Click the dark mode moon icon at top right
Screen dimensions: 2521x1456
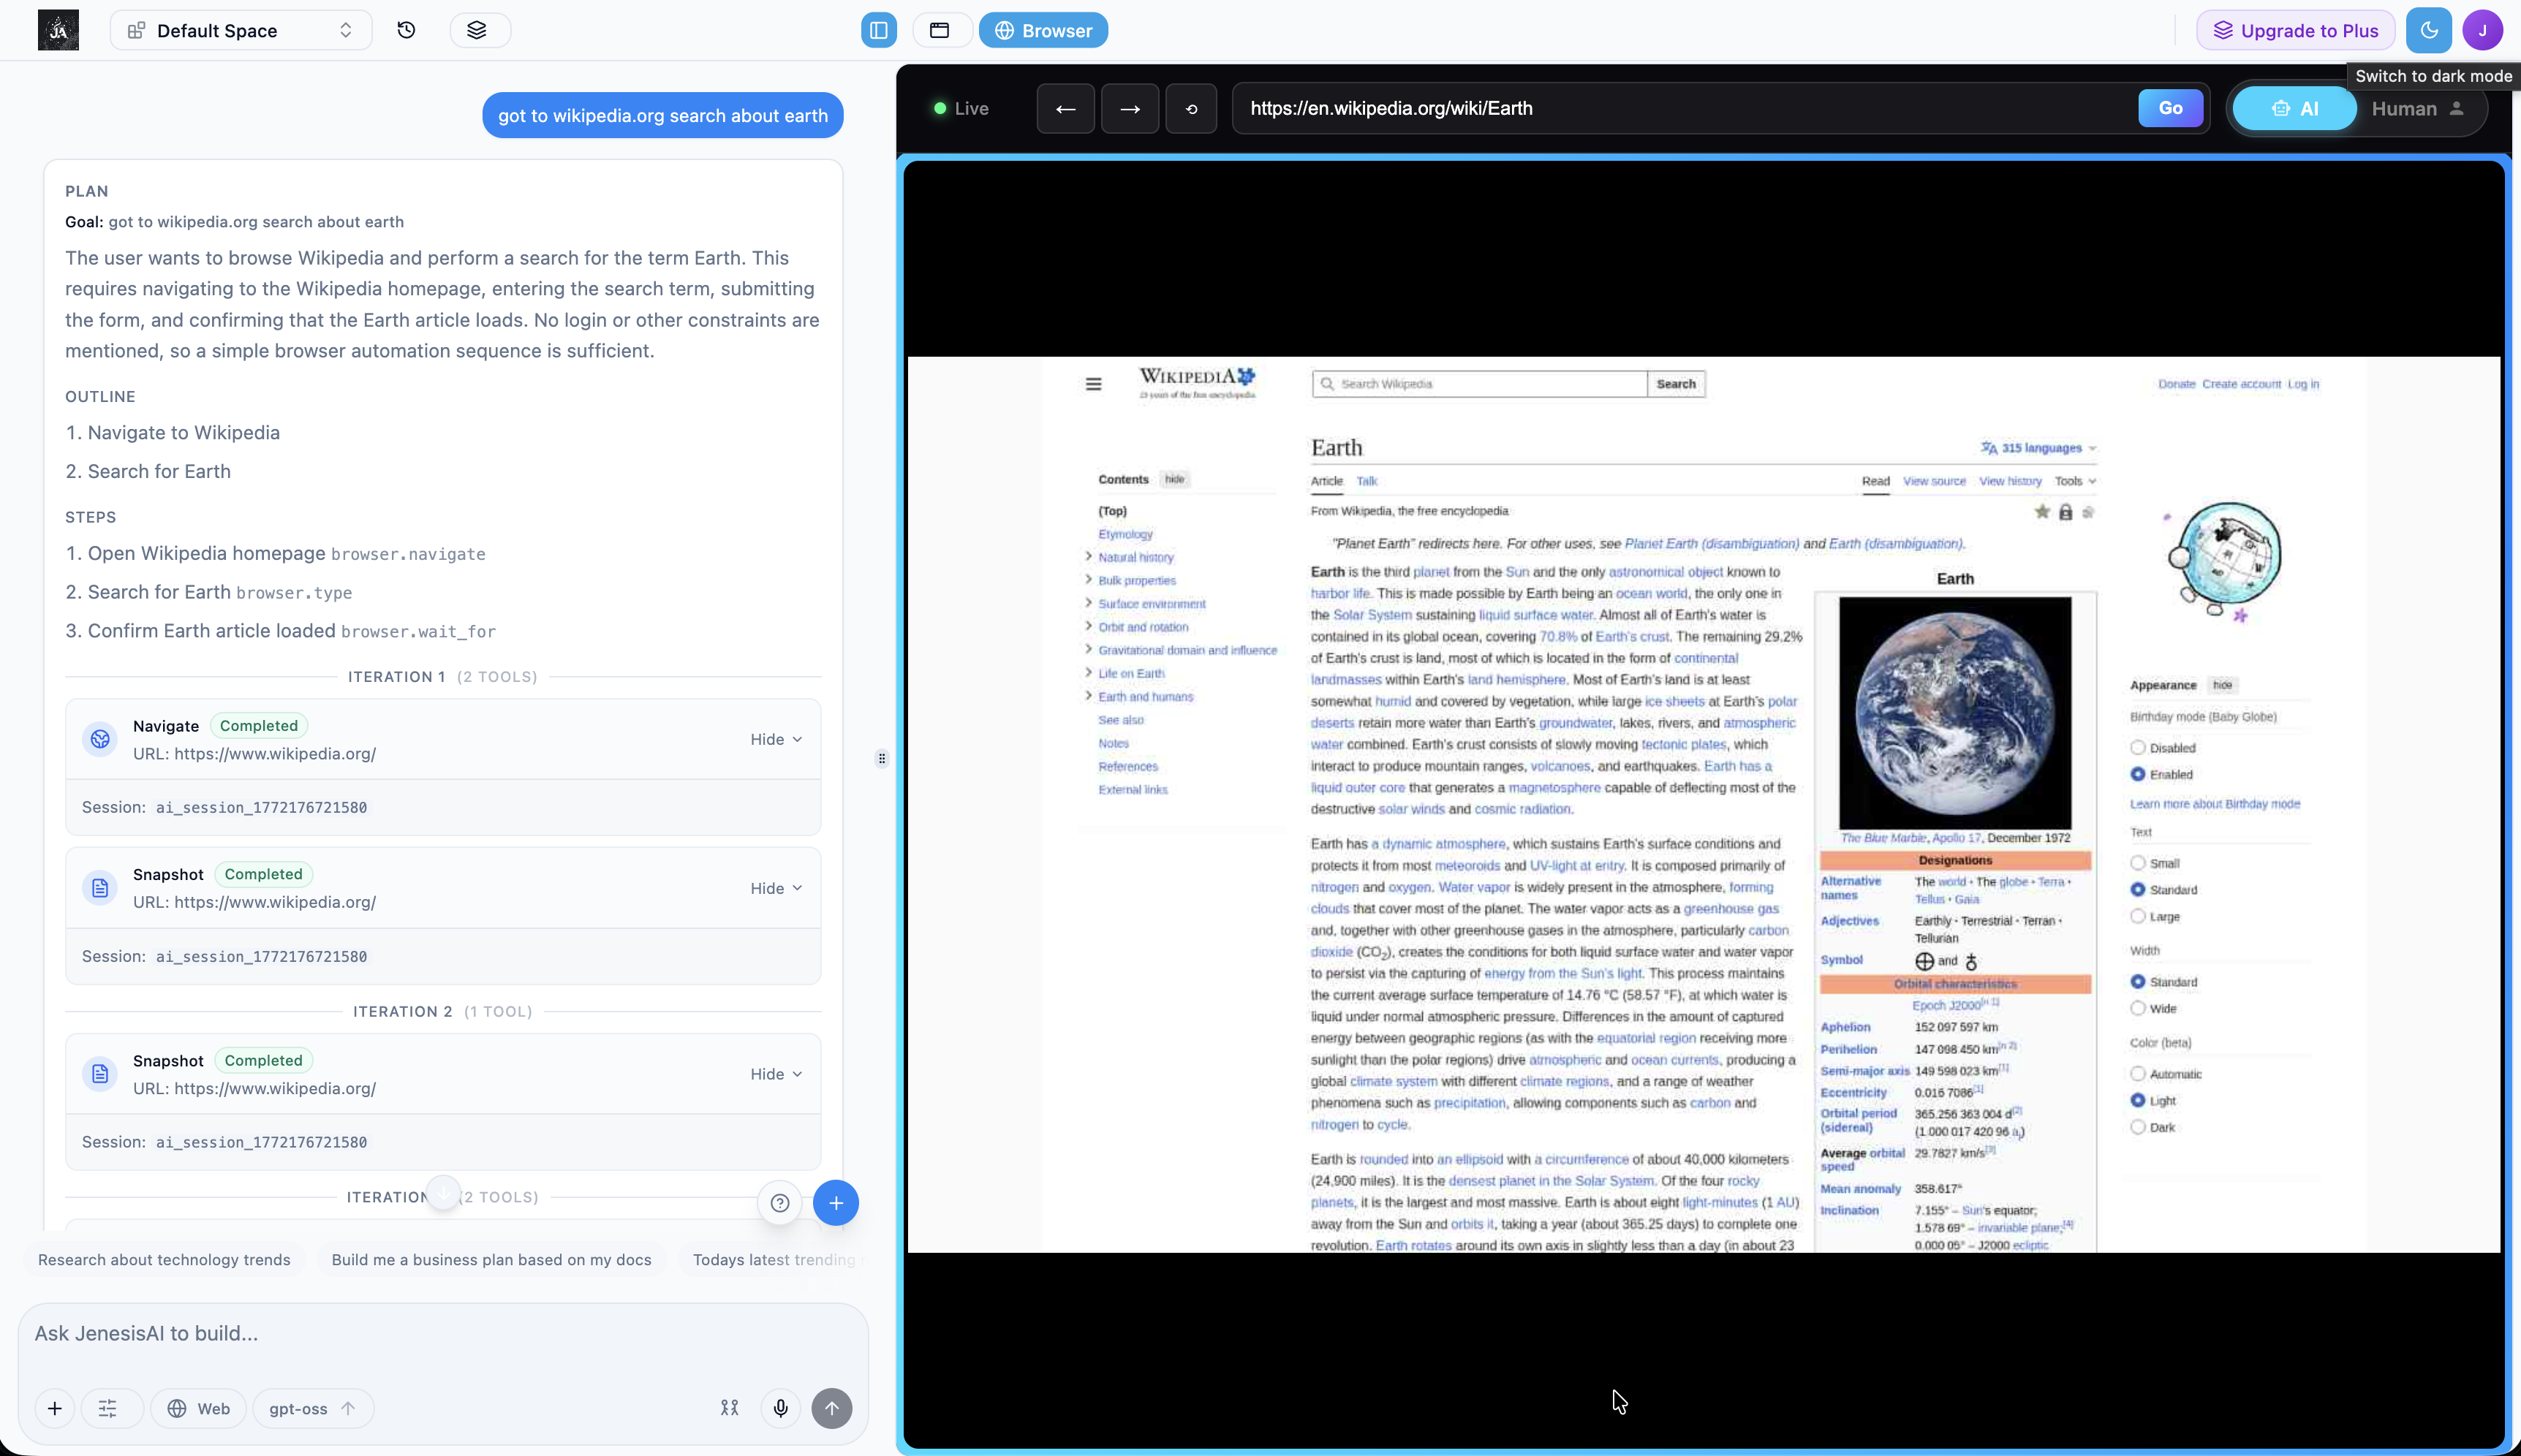click(x=2428, y=30)
